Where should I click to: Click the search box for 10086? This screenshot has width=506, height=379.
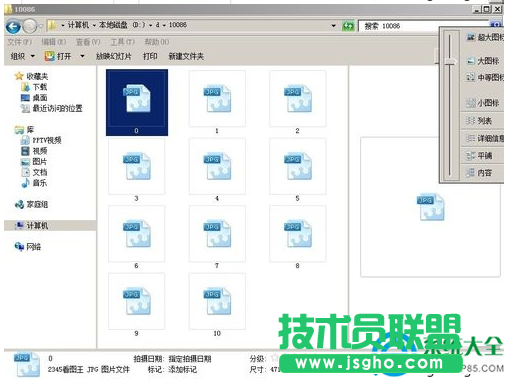click(x=423, y=26)
